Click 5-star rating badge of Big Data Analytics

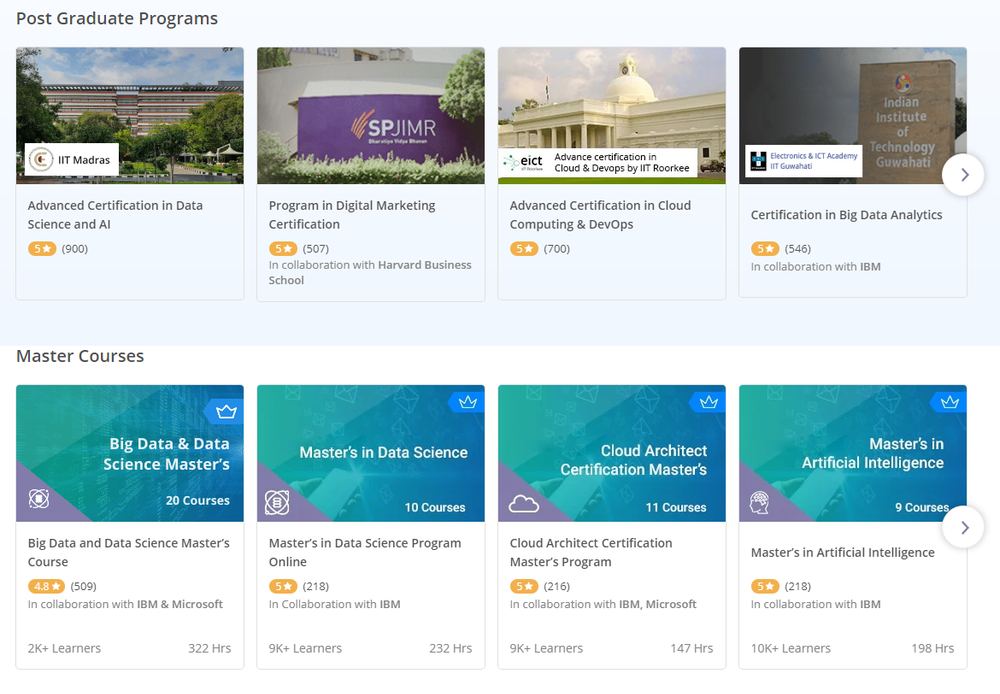[765, 249]
